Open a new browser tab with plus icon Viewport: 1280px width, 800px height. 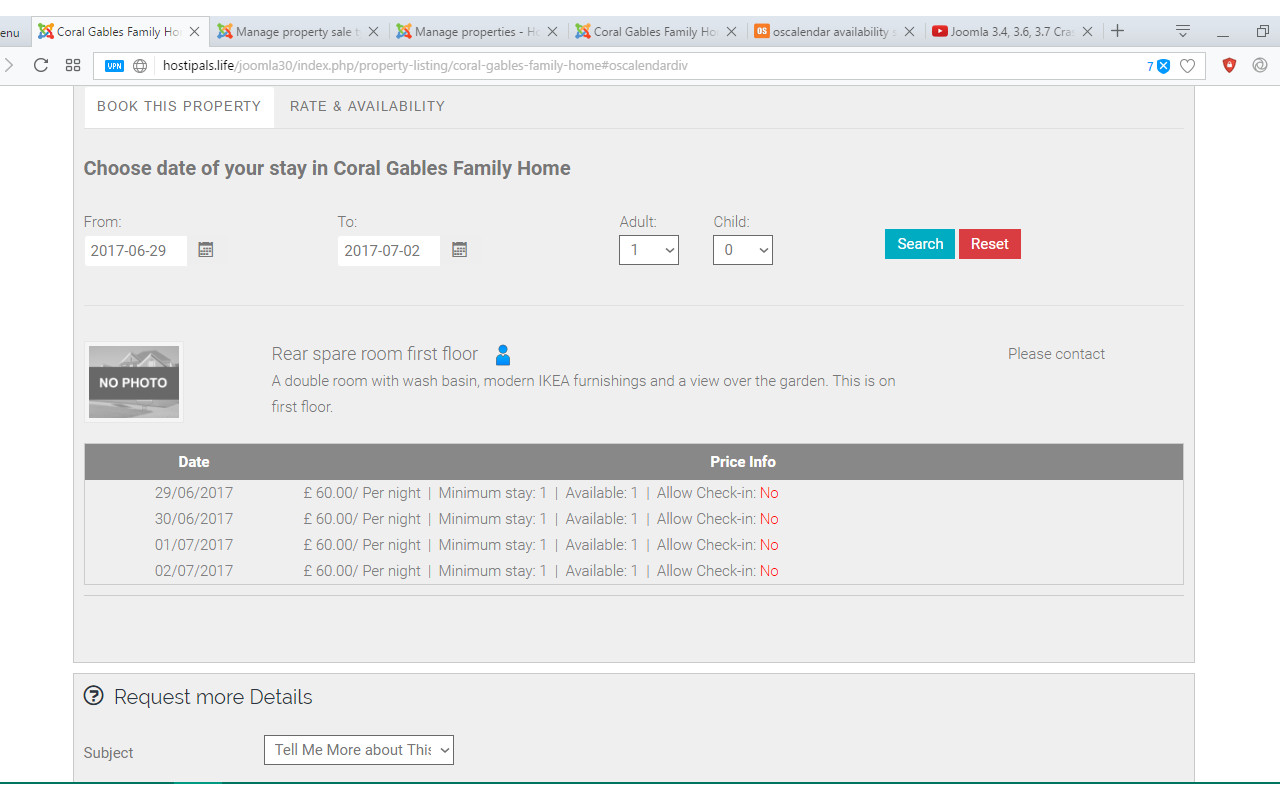point(1118,31)
